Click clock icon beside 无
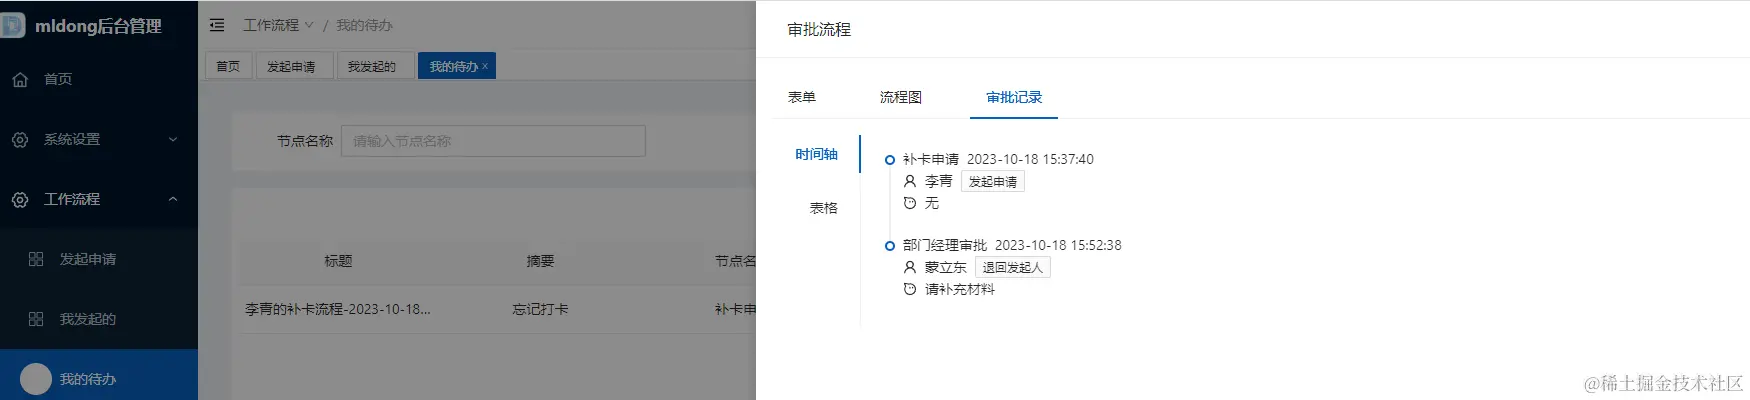 click(910, 203)
